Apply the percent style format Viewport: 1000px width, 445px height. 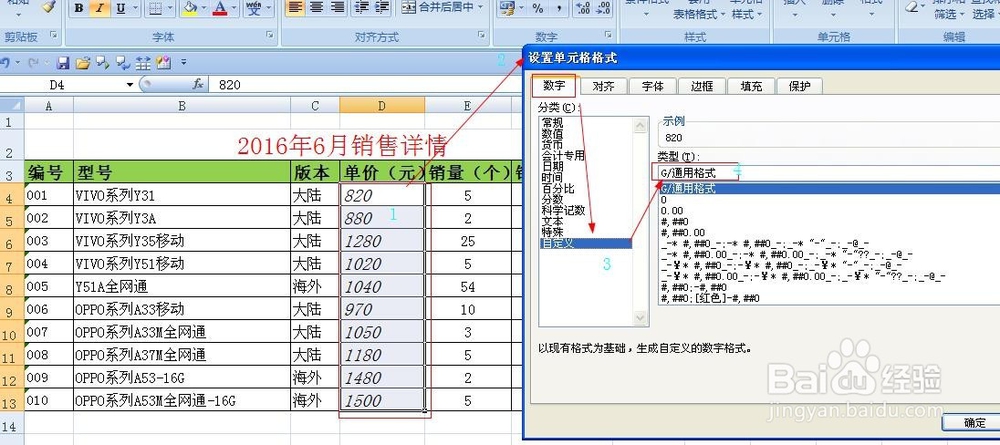(538, 8)
